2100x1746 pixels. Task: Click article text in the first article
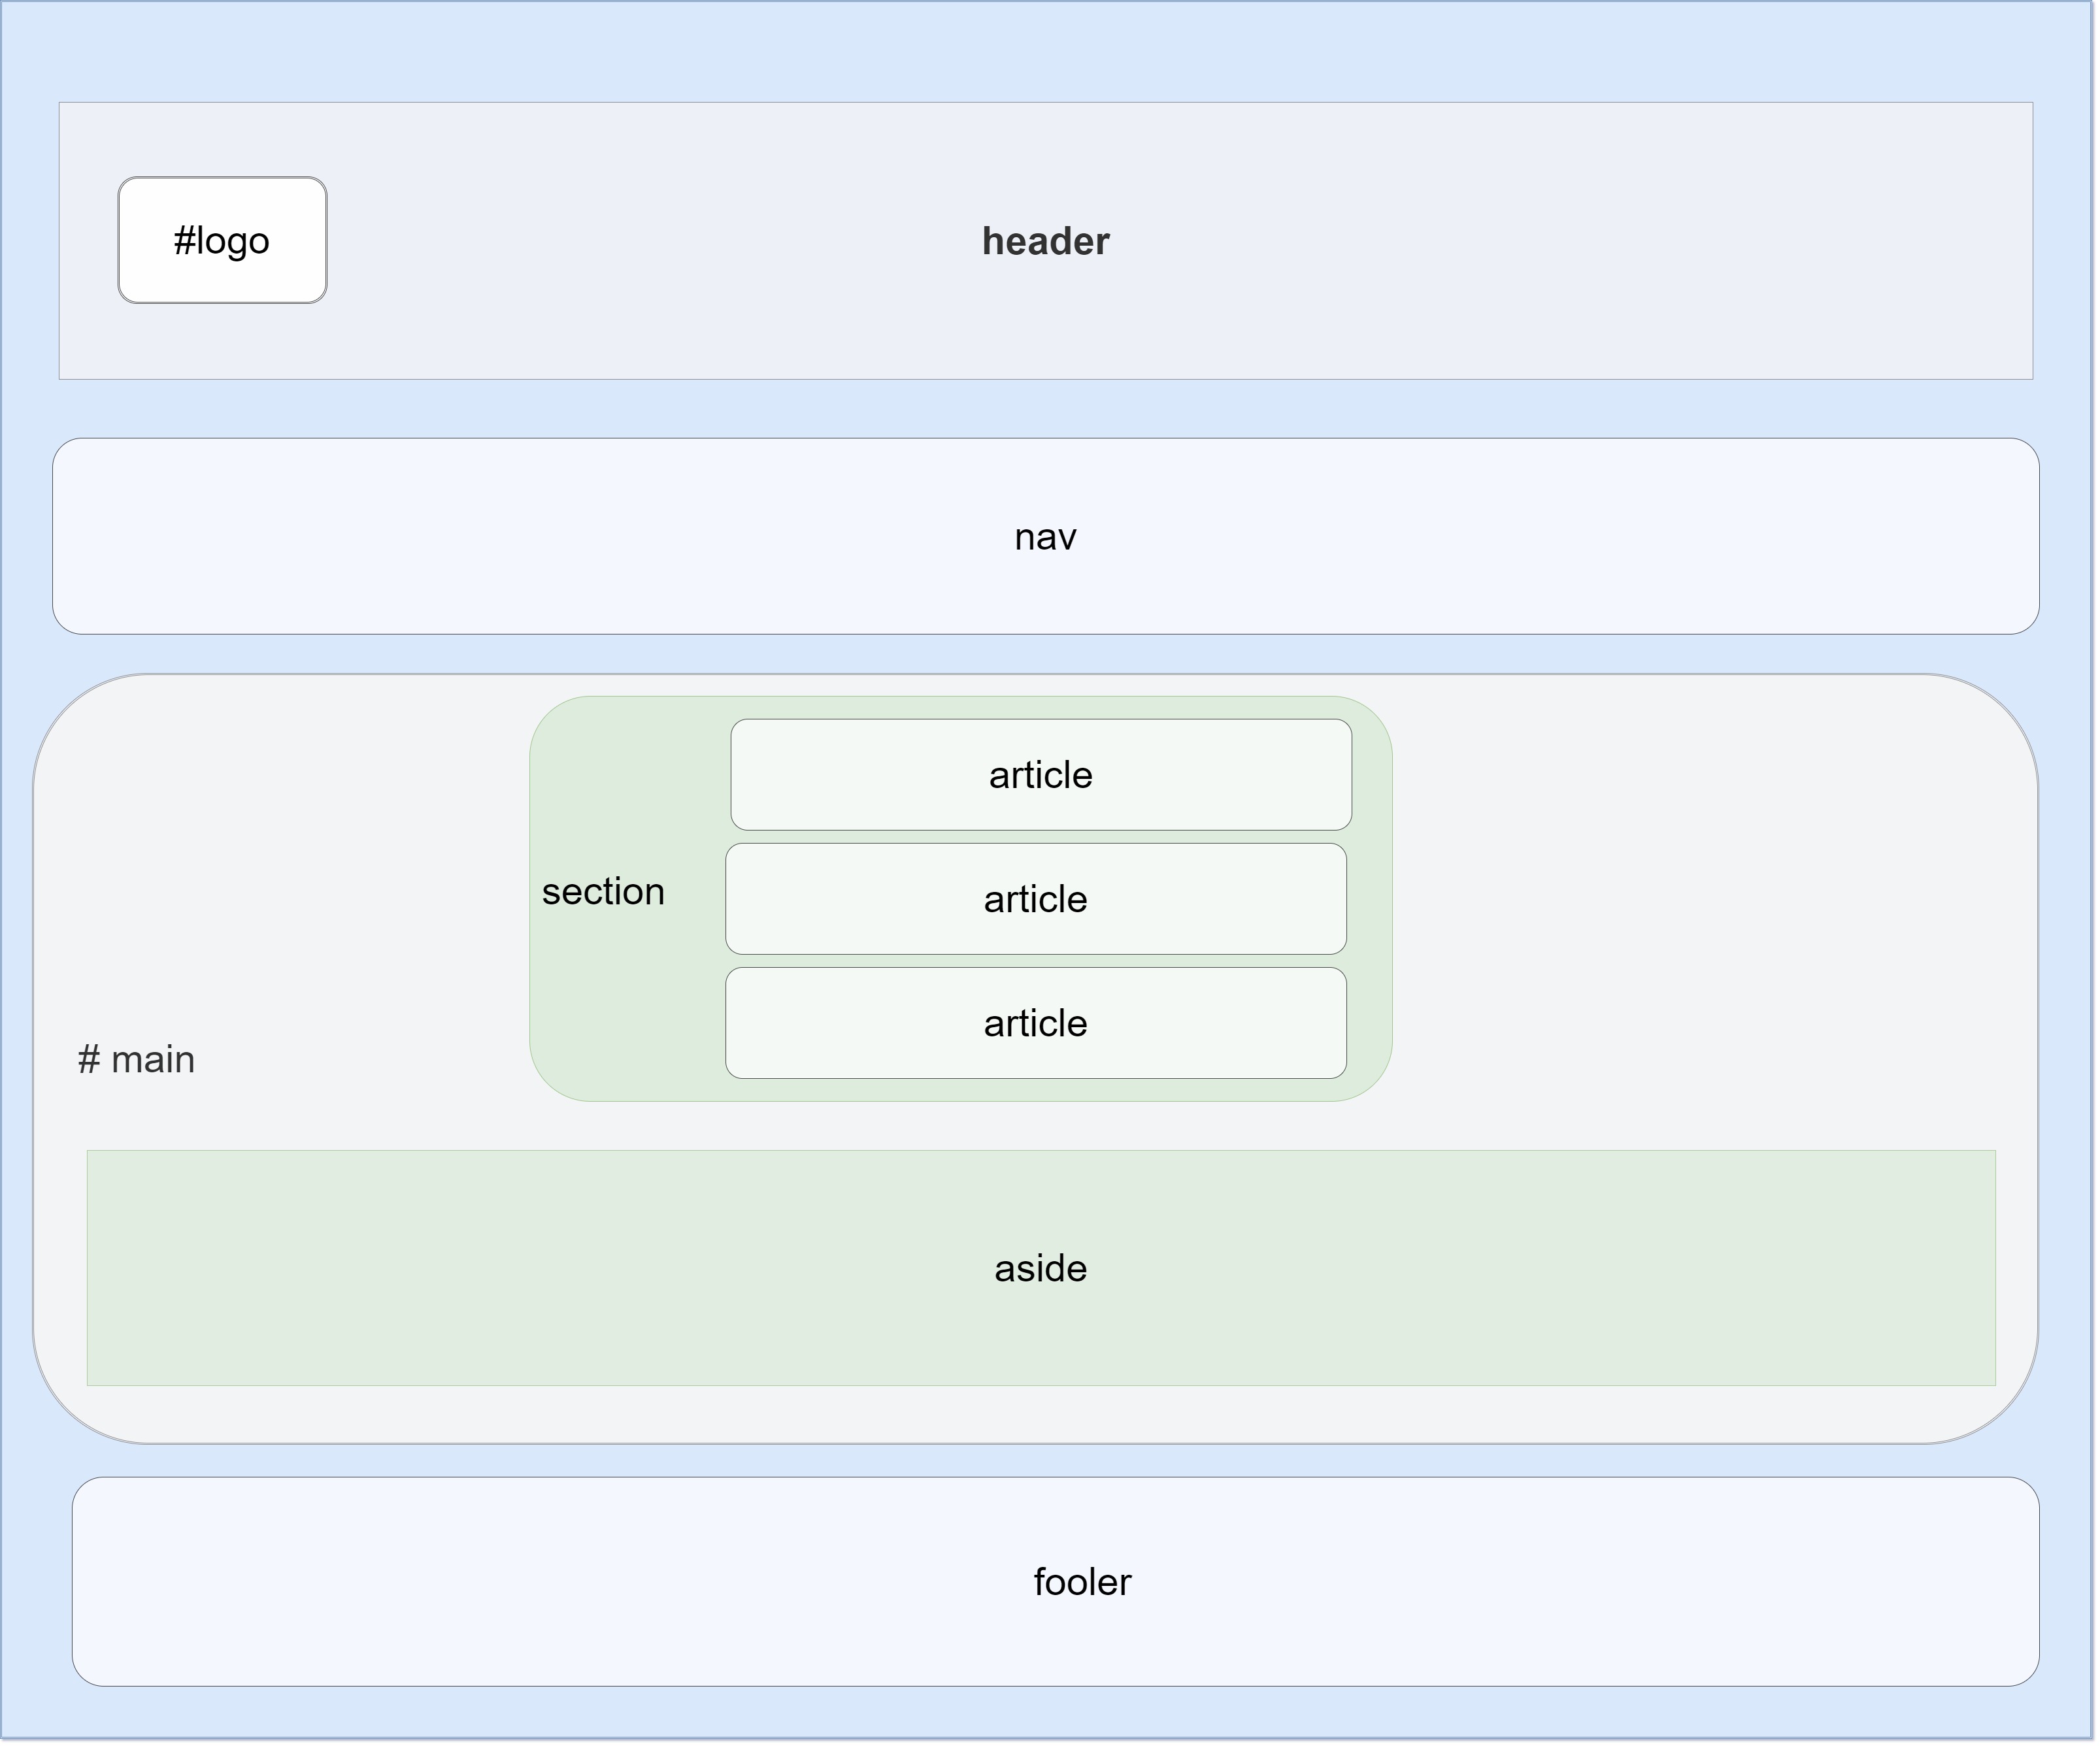click(1040, 776)
